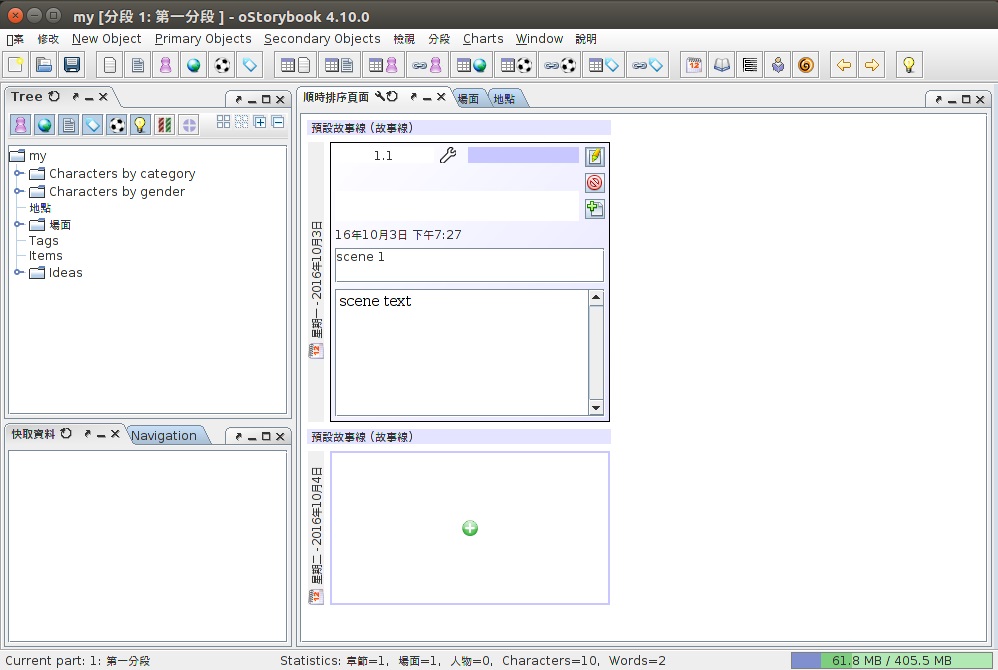Add a new character from the main toolbar

[165, 65]
